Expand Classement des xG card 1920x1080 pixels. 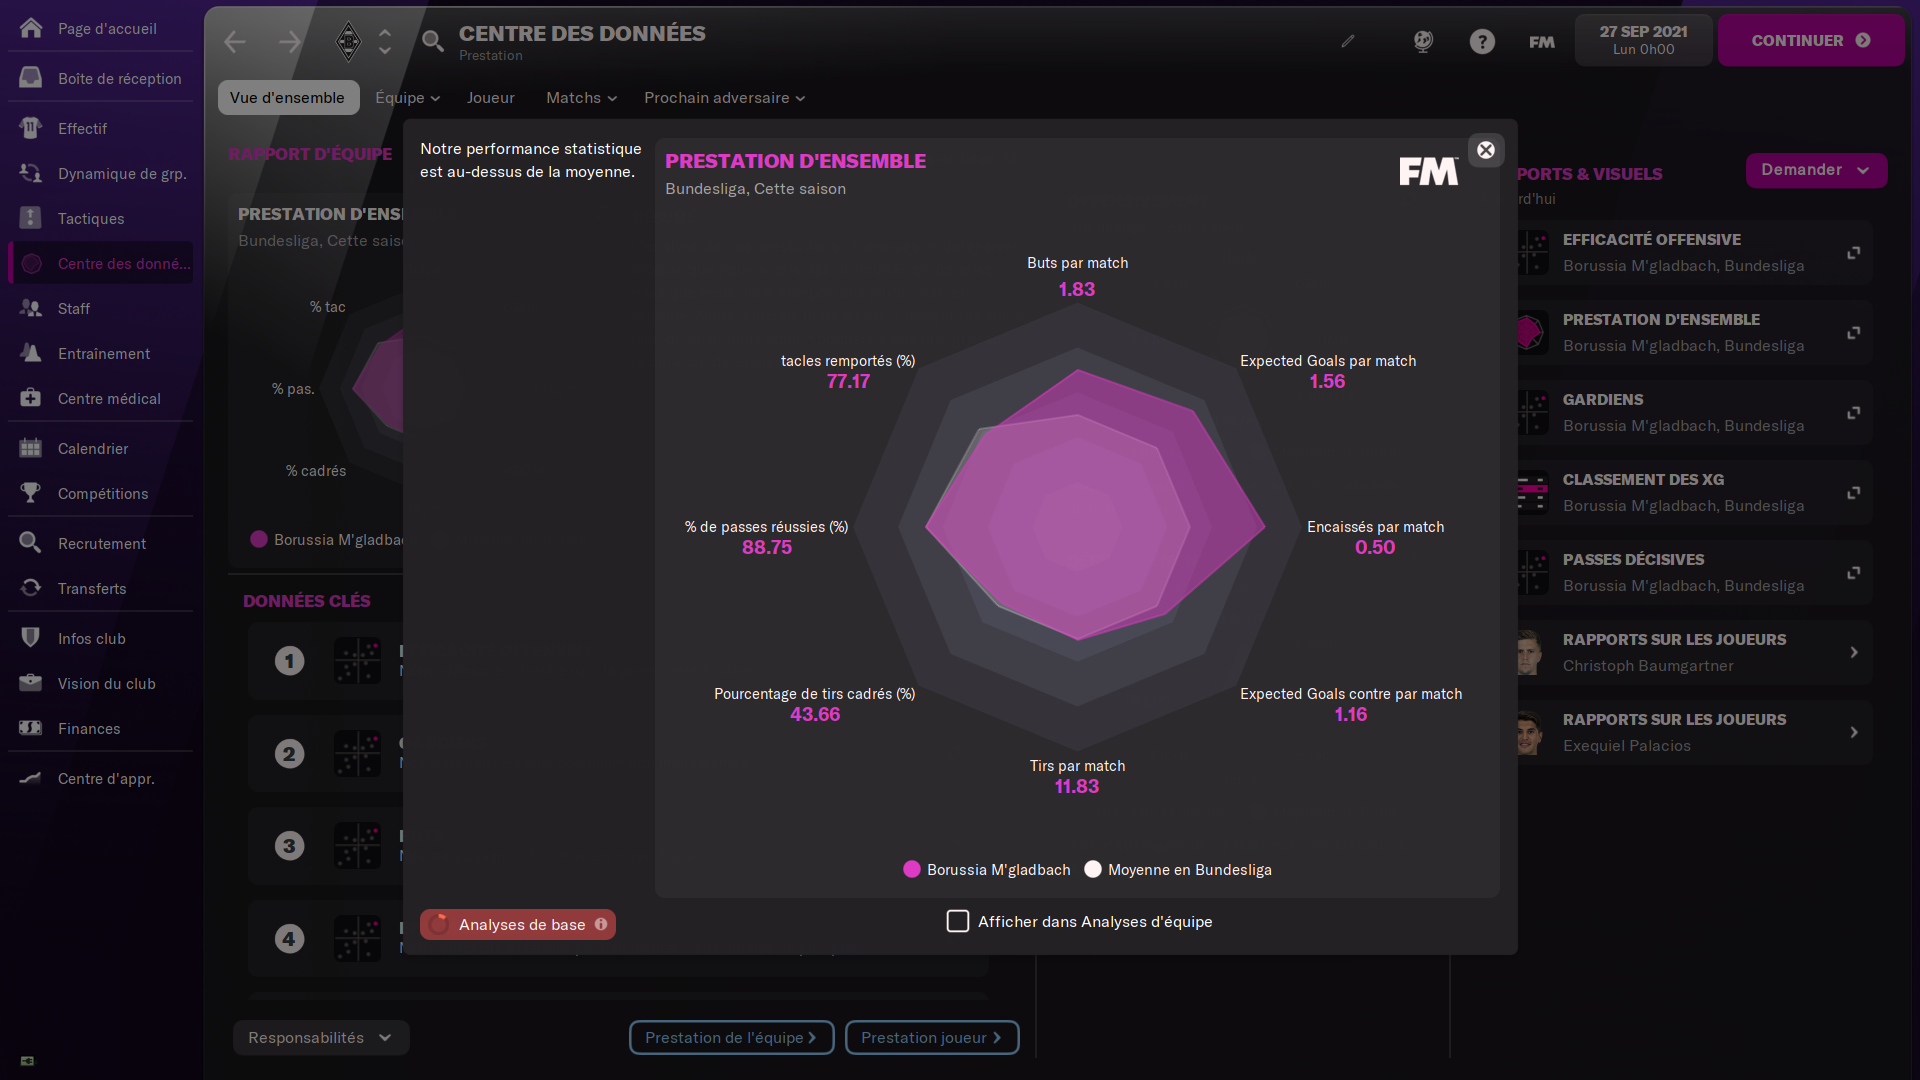coord(1853,493)
